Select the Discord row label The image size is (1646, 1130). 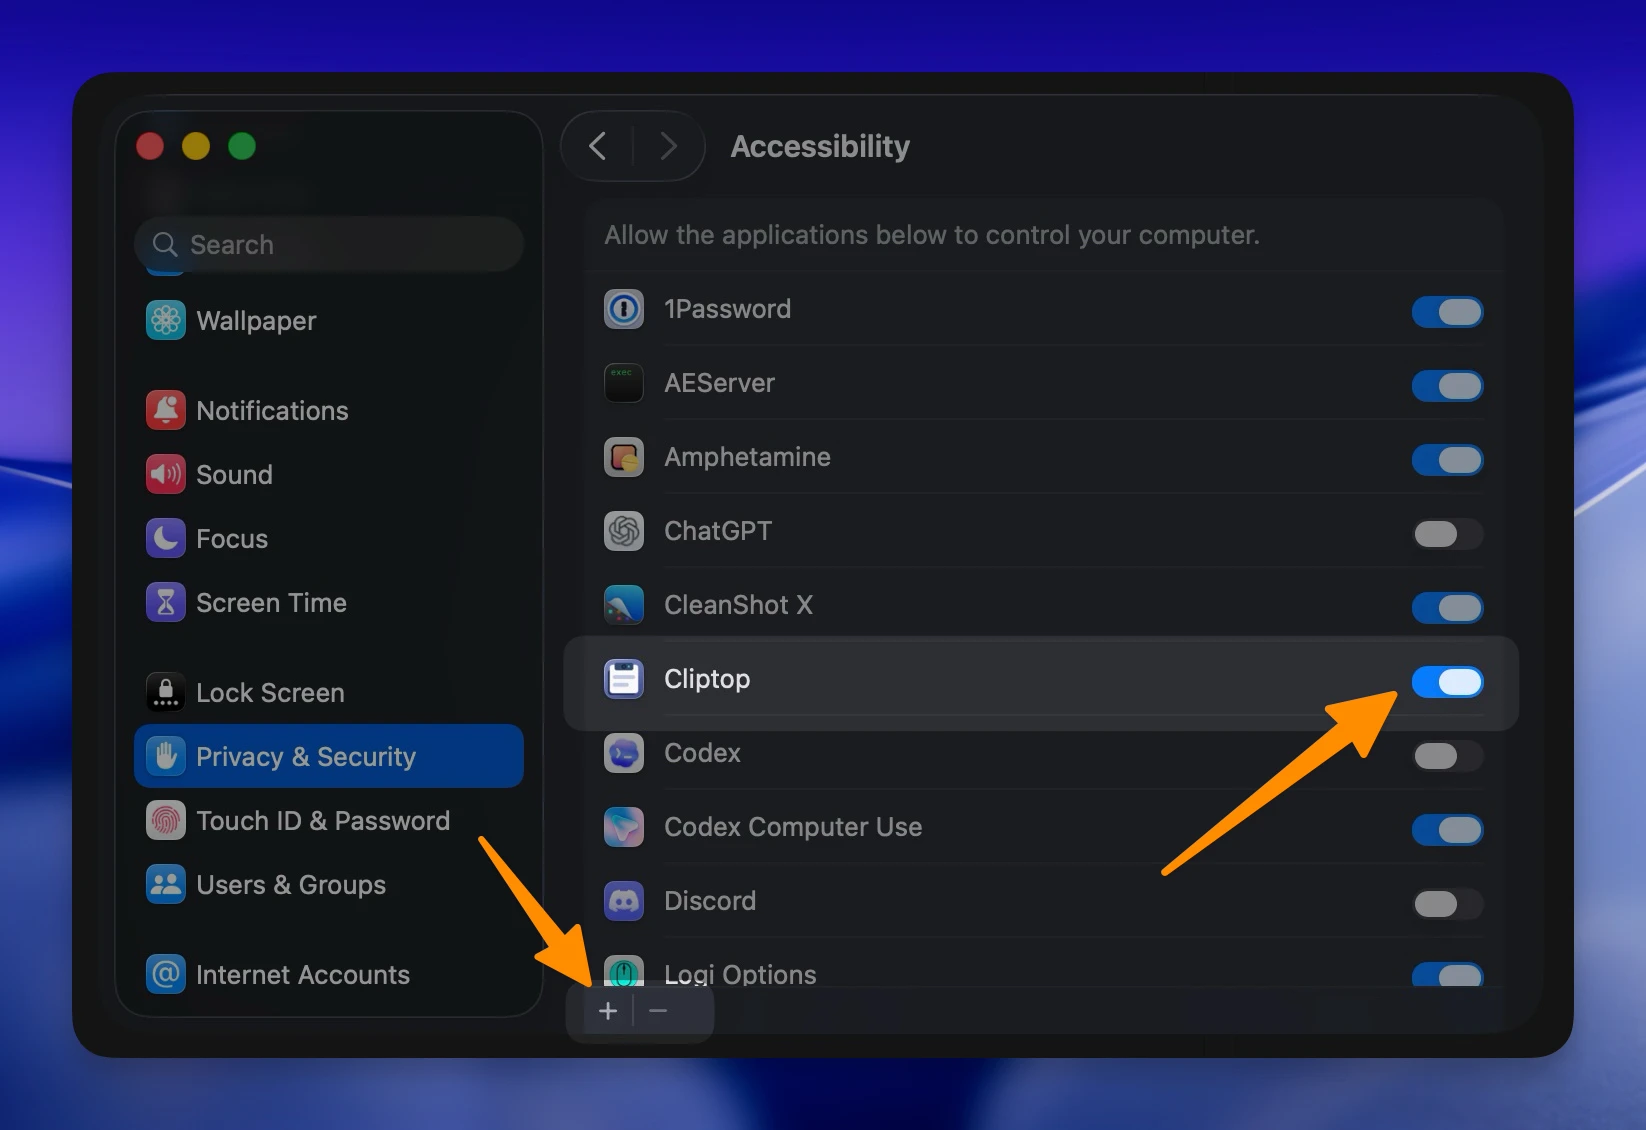pyautogui.click(x=710, y=901)
